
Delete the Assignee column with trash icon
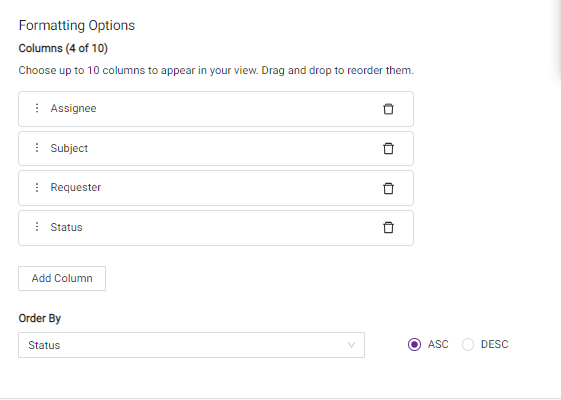pos(388,109)
